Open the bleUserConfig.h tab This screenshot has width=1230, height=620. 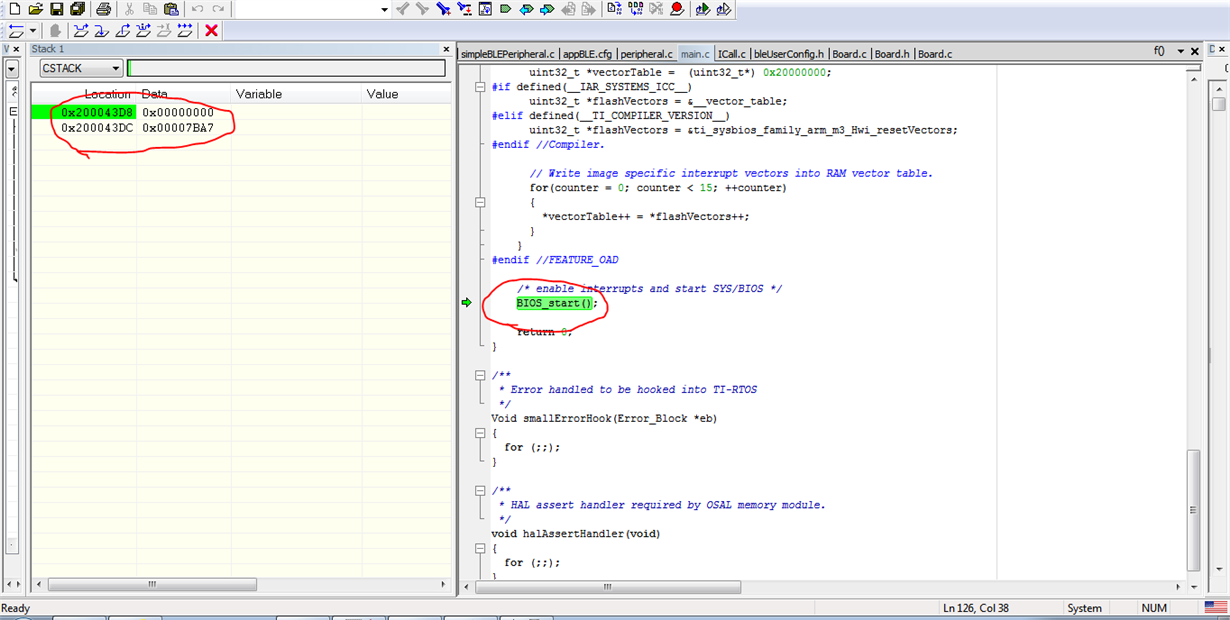point(789,54)
